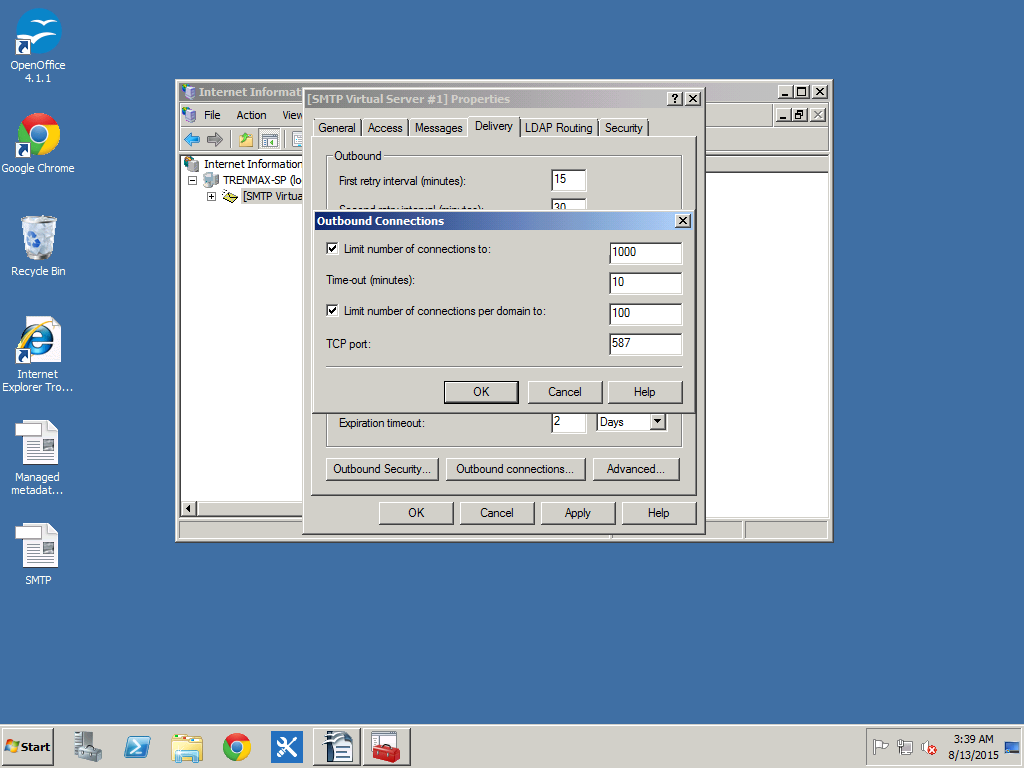Click Help in SMTP Properties dialog
This screenshot has width=1024, height=768.
pyautogui.click(x=658, y=513)
